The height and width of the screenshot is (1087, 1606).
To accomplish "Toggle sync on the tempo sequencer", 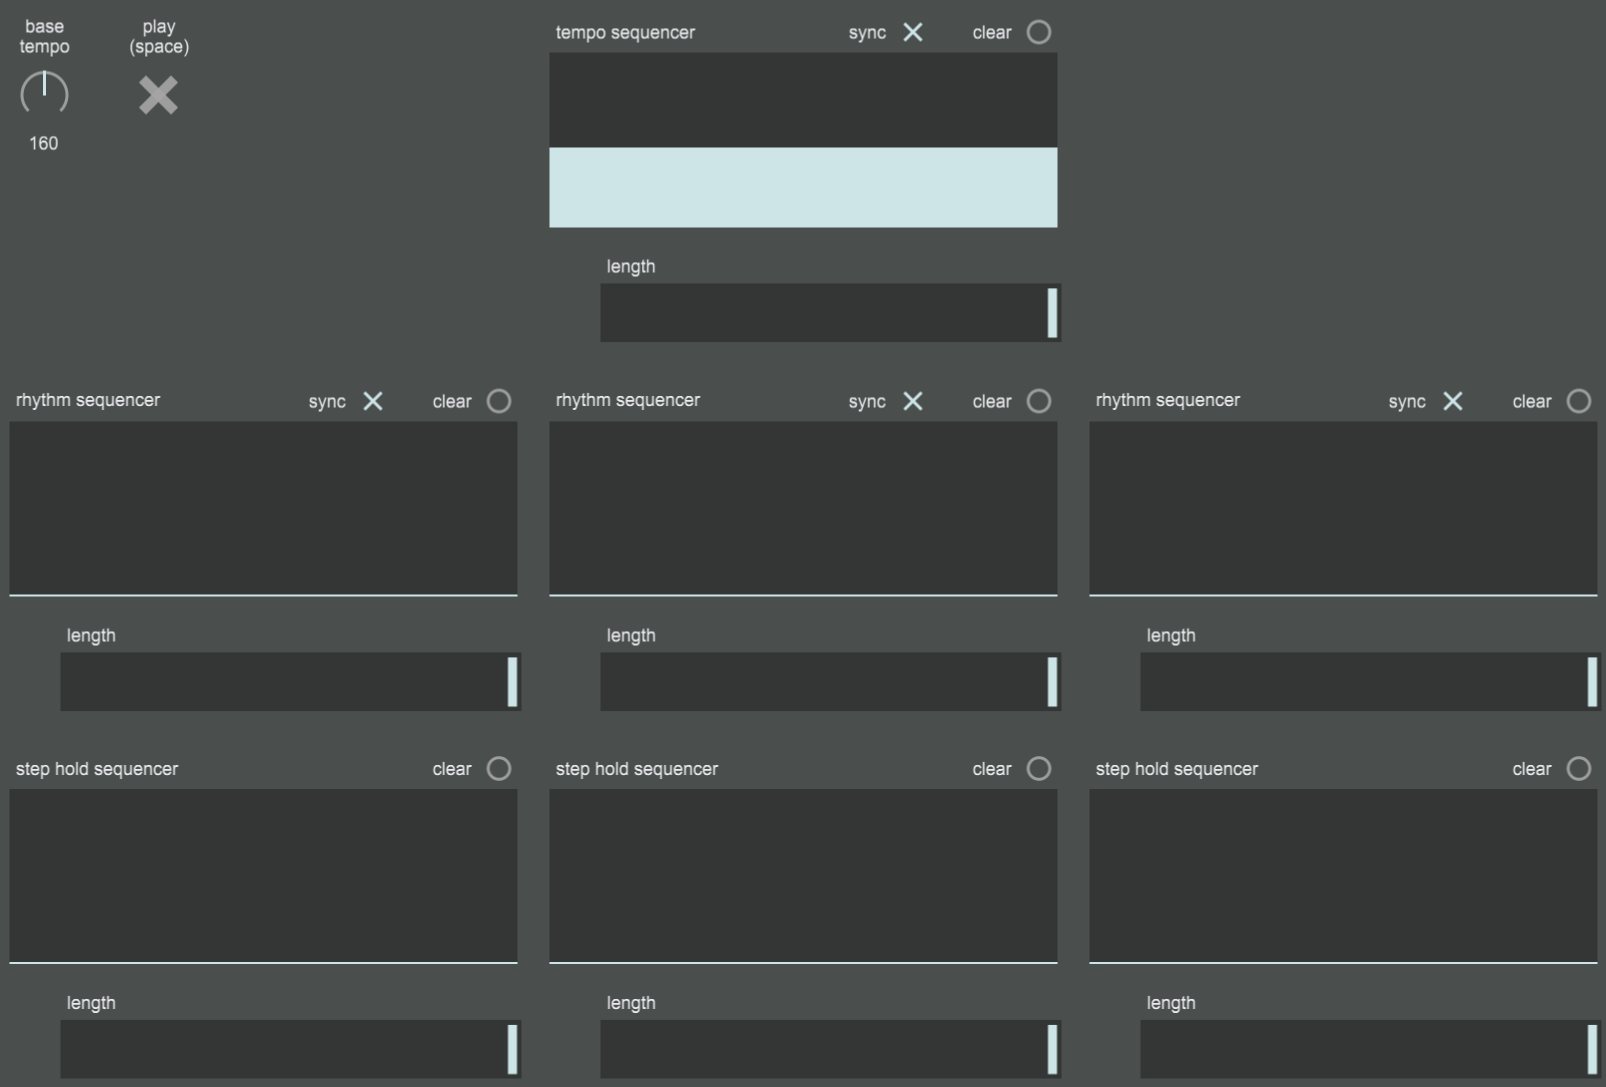I will [912, 32].
